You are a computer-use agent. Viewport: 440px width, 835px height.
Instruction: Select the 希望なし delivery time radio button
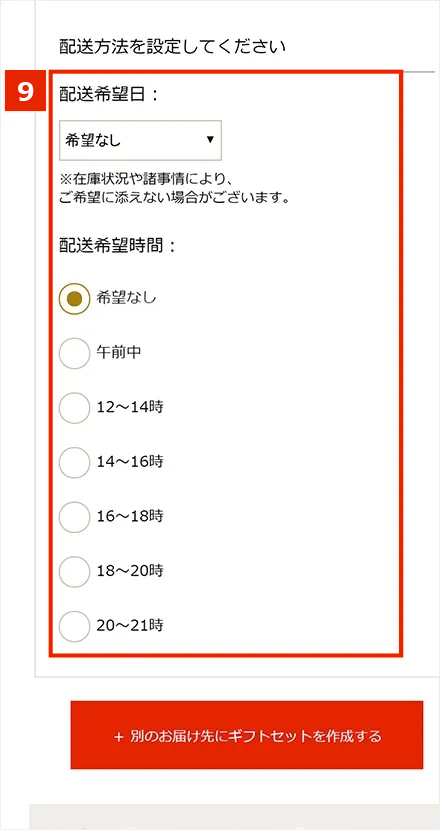(x=74, y=299)
